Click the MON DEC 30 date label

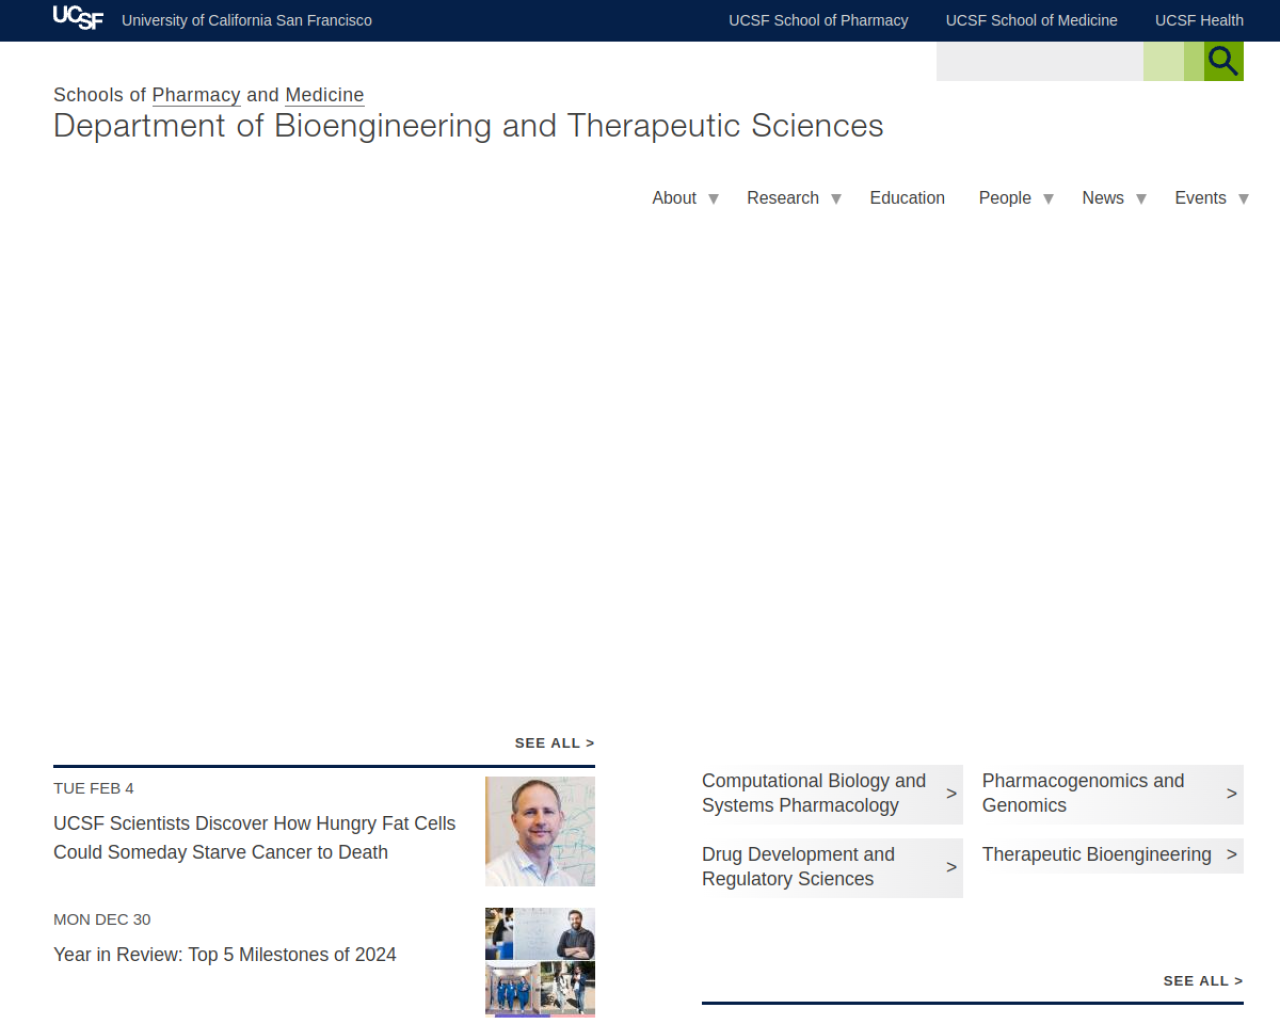102,919
